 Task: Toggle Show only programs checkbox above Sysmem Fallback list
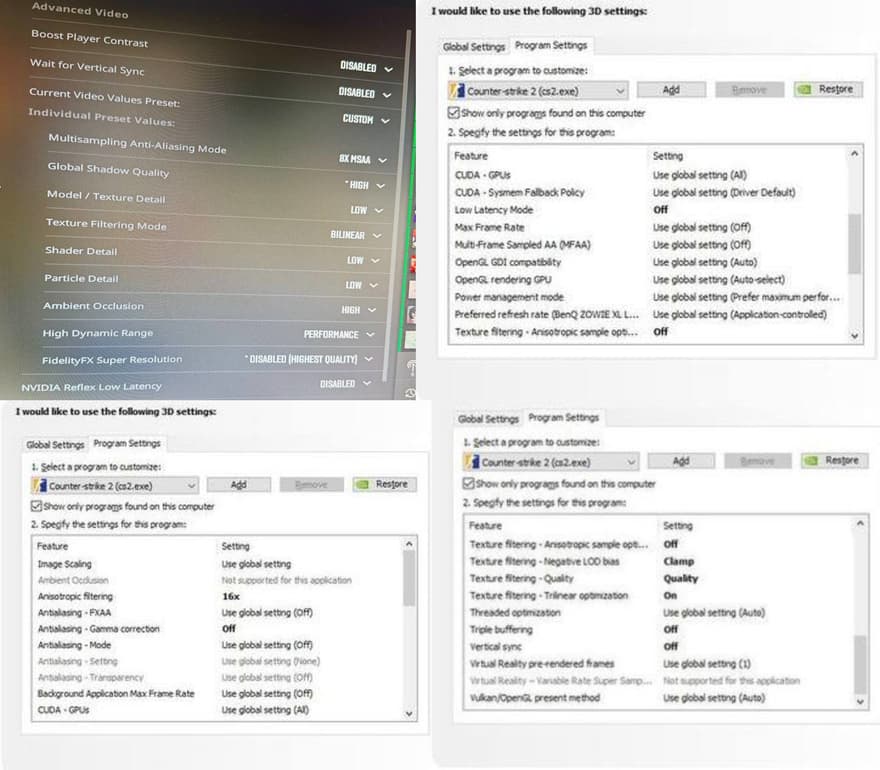click(x=453, y=113)
